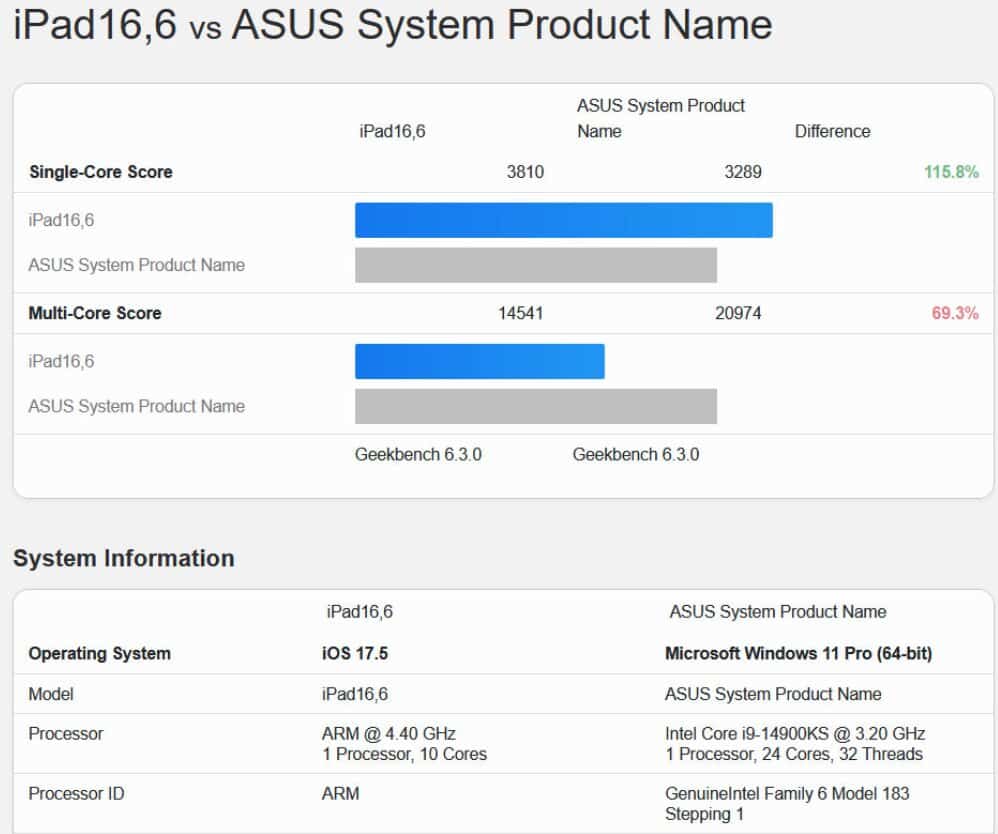Image resolution: width=998 pixels, height=834 pixels.
Task: Select the "Single-Core Score" row label
Action: pos(101,172)
